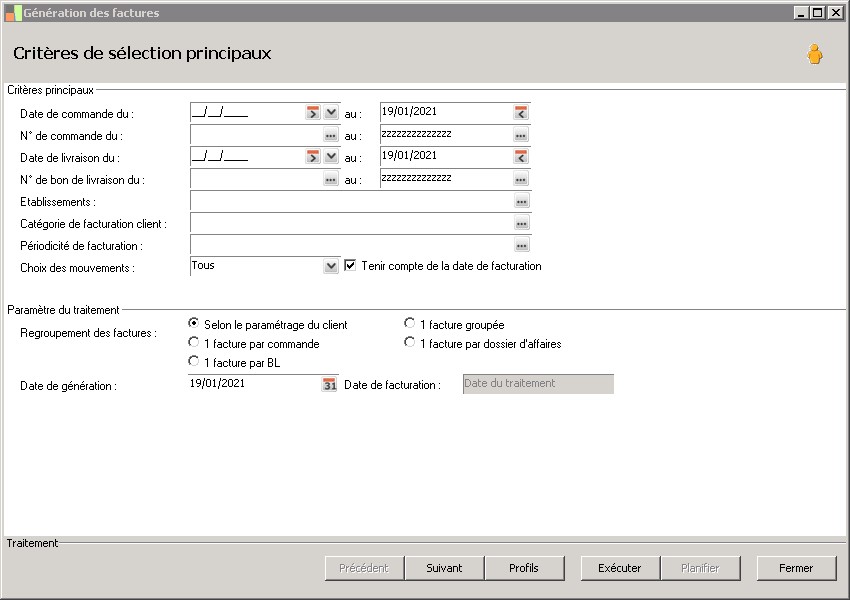The height and width of the screenshot is (600, 850).
Task: Click the window title bar app icon
Action: (13, 13)
